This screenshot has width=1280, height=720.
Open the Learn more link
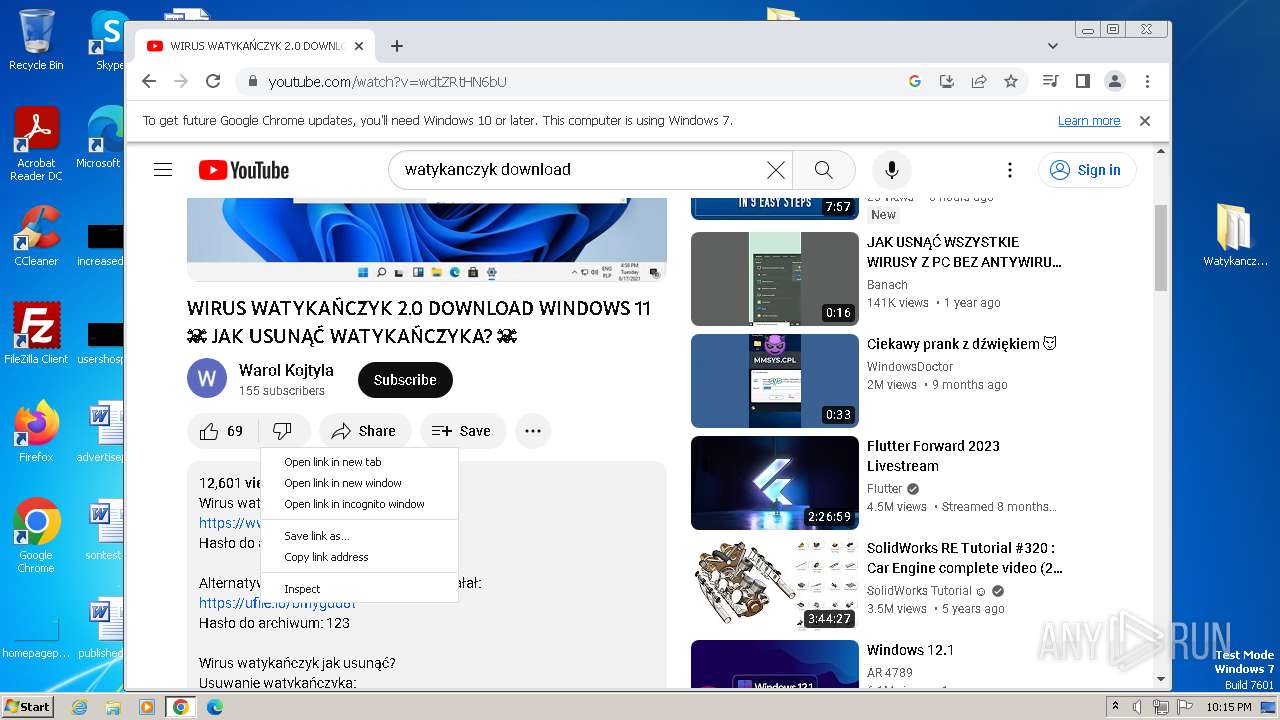pos(1089,121)
